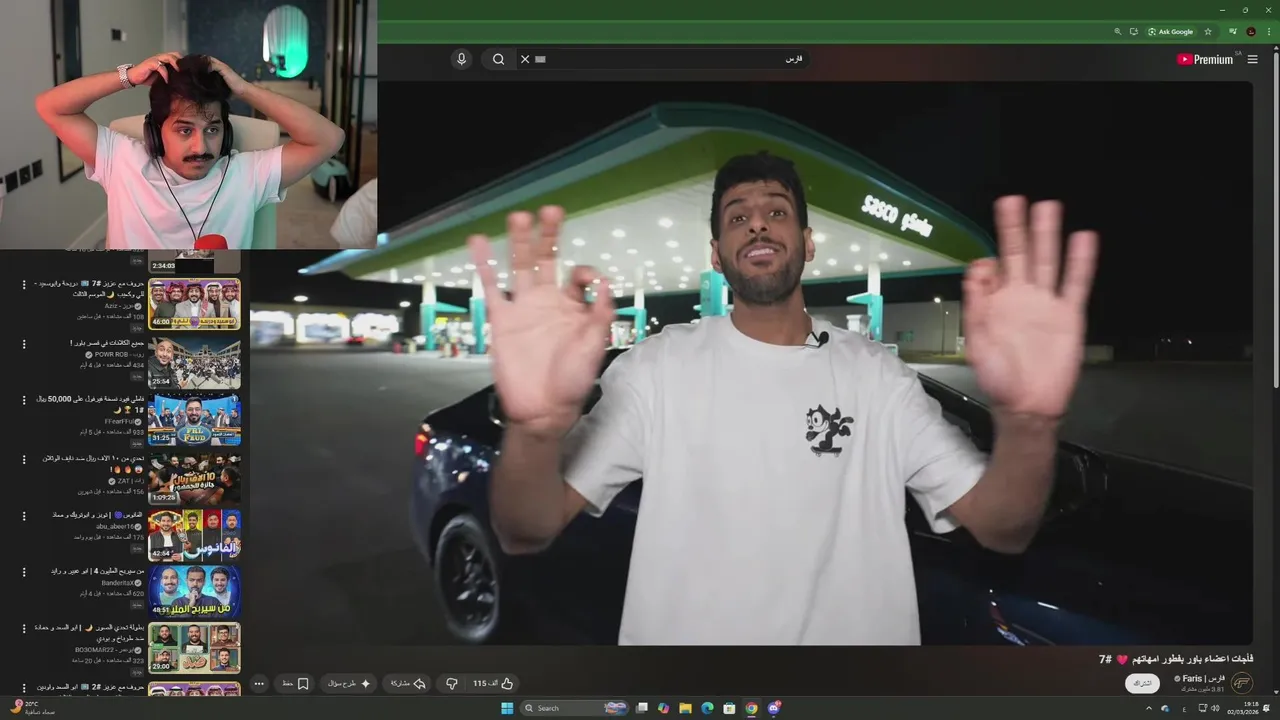Open options menu for FFearFFul video
Screen dimensions: 1280x720
(24, 400)
